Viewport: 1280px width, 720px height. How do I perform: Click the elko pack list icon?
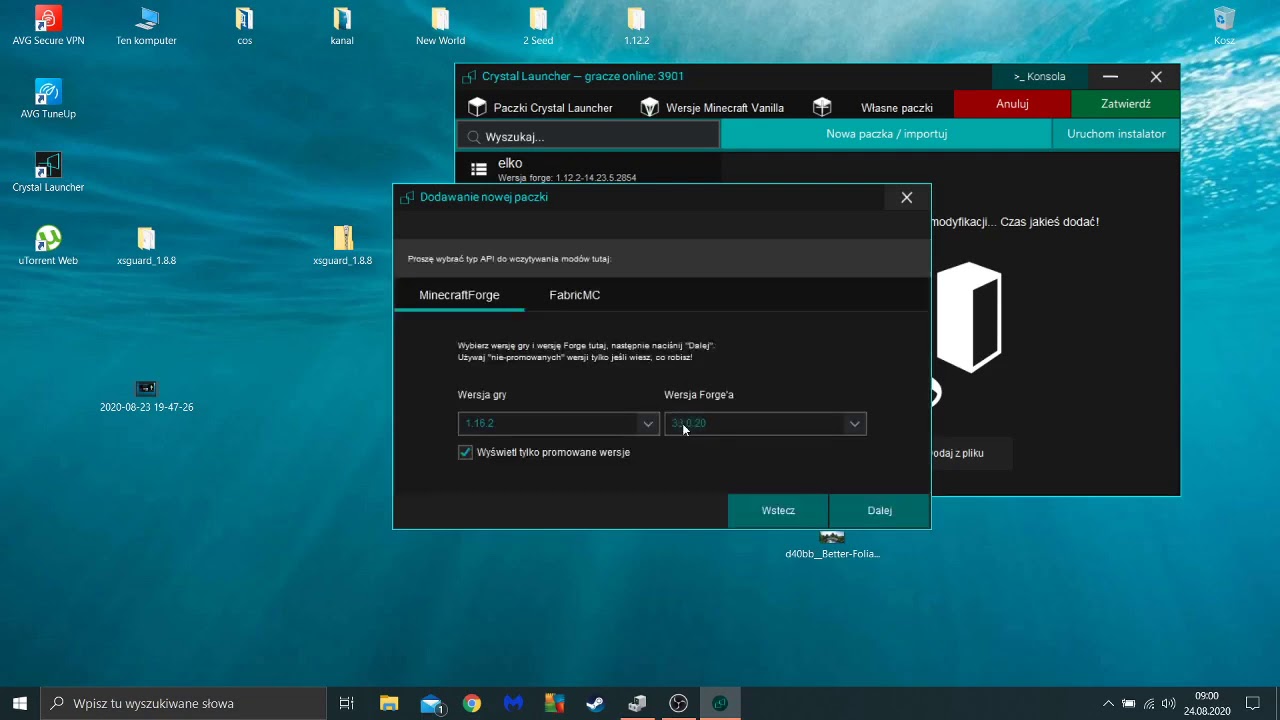(479, 169)
